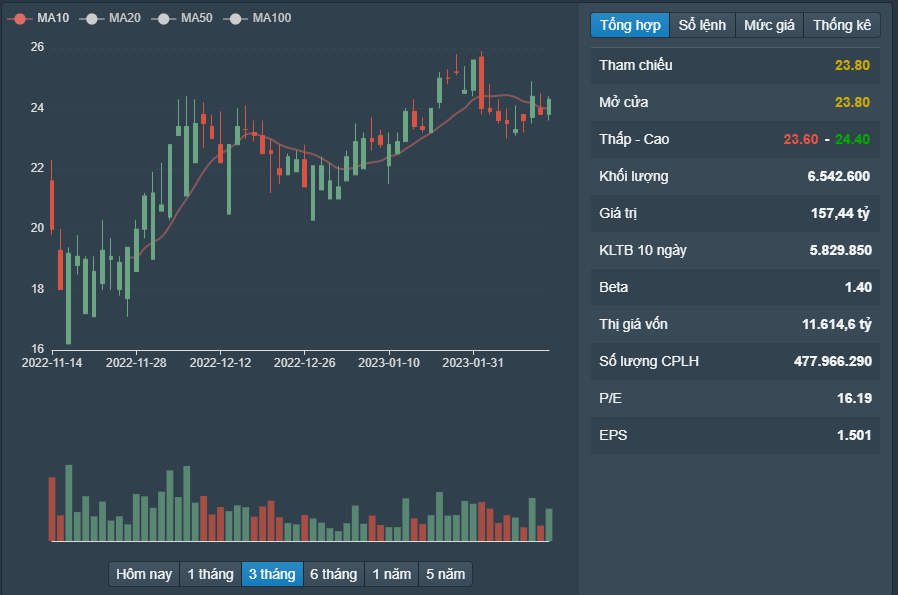
Task: Select the Hôm nay time range
Action: [x=144, y=574]
